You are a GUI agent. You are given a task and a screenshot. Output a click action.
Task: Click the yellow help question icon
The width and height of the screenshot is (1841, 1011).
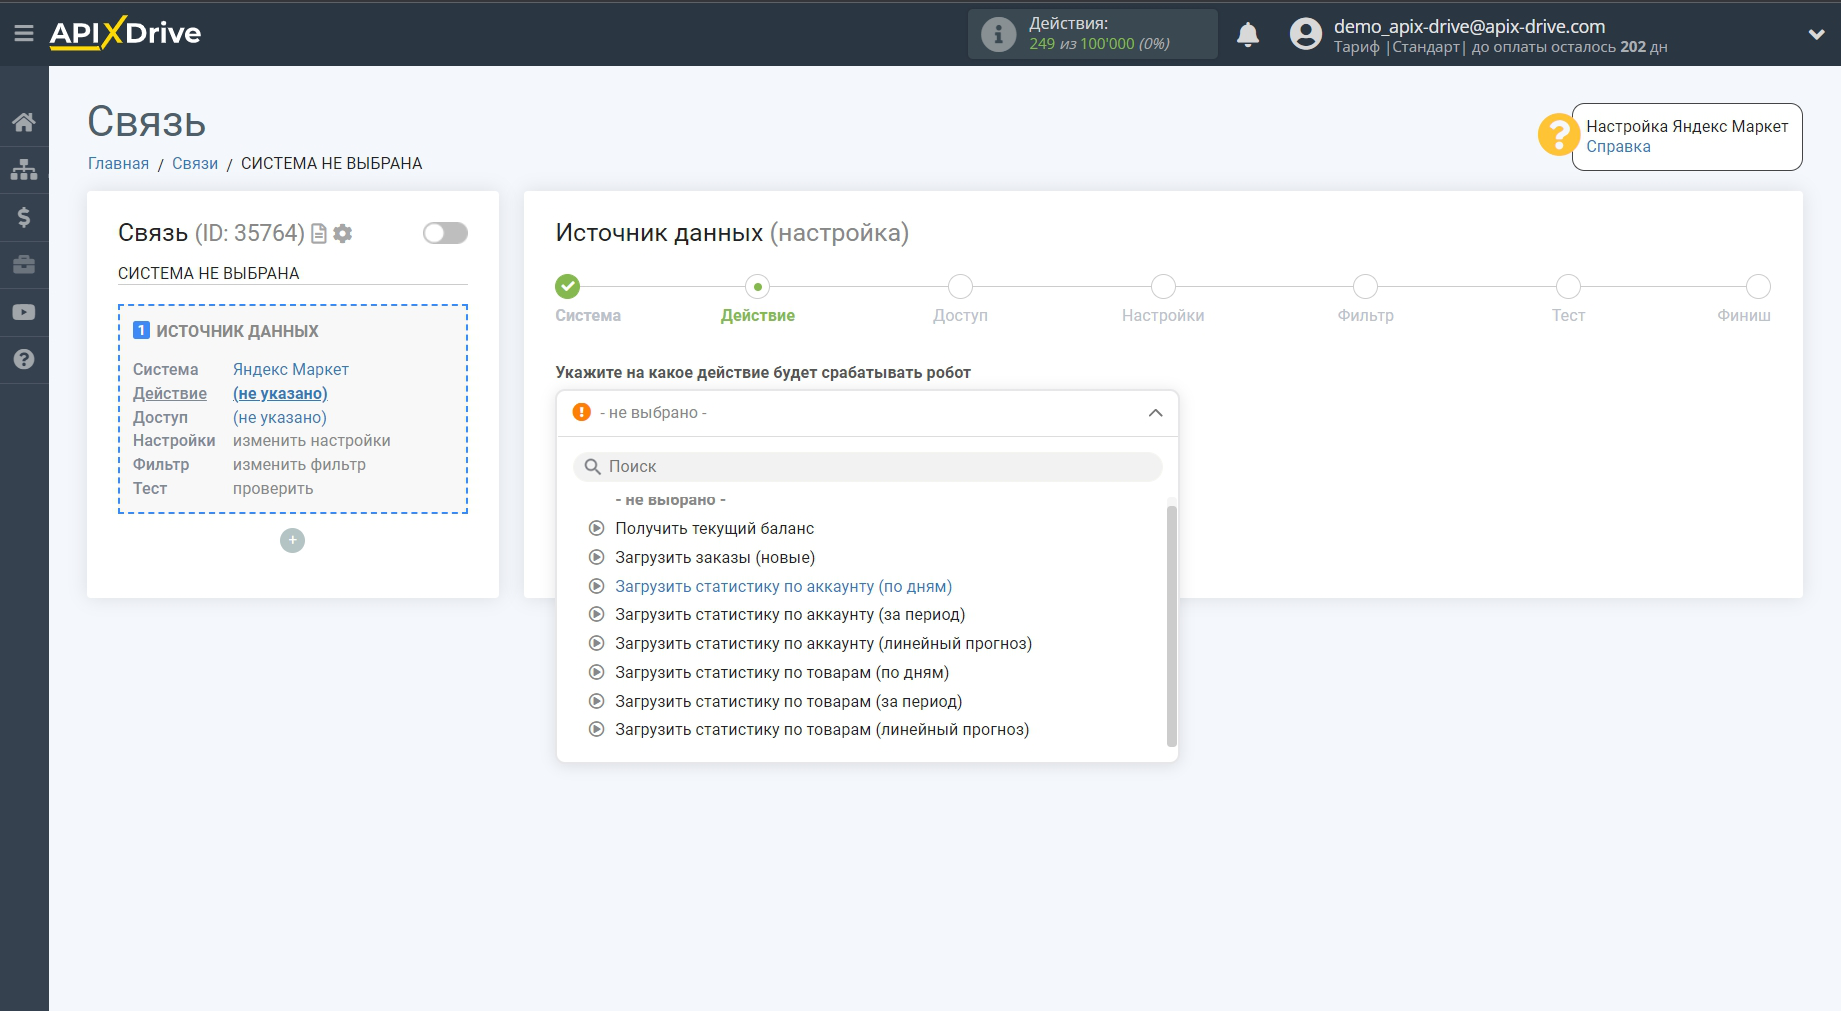(1558, 134)
